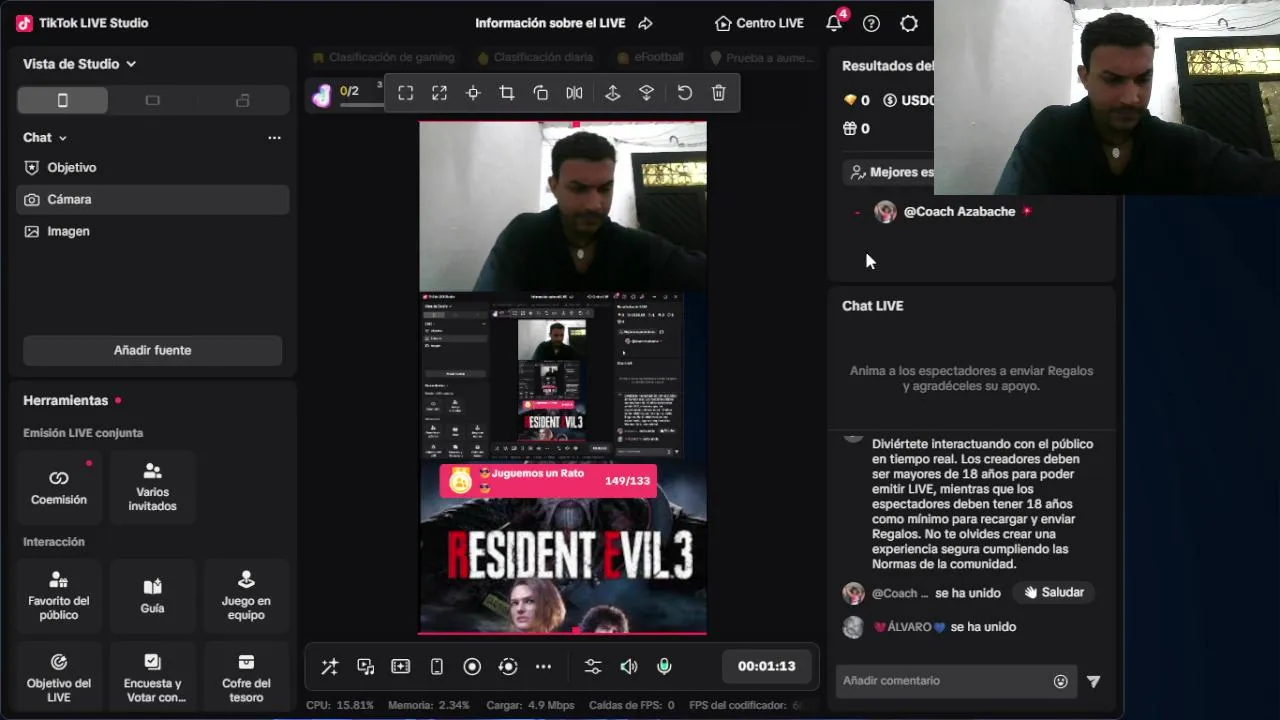Click the stretch to fullscreen arrows icon
The image size is (1280, 720).
[x=439, y=93]
